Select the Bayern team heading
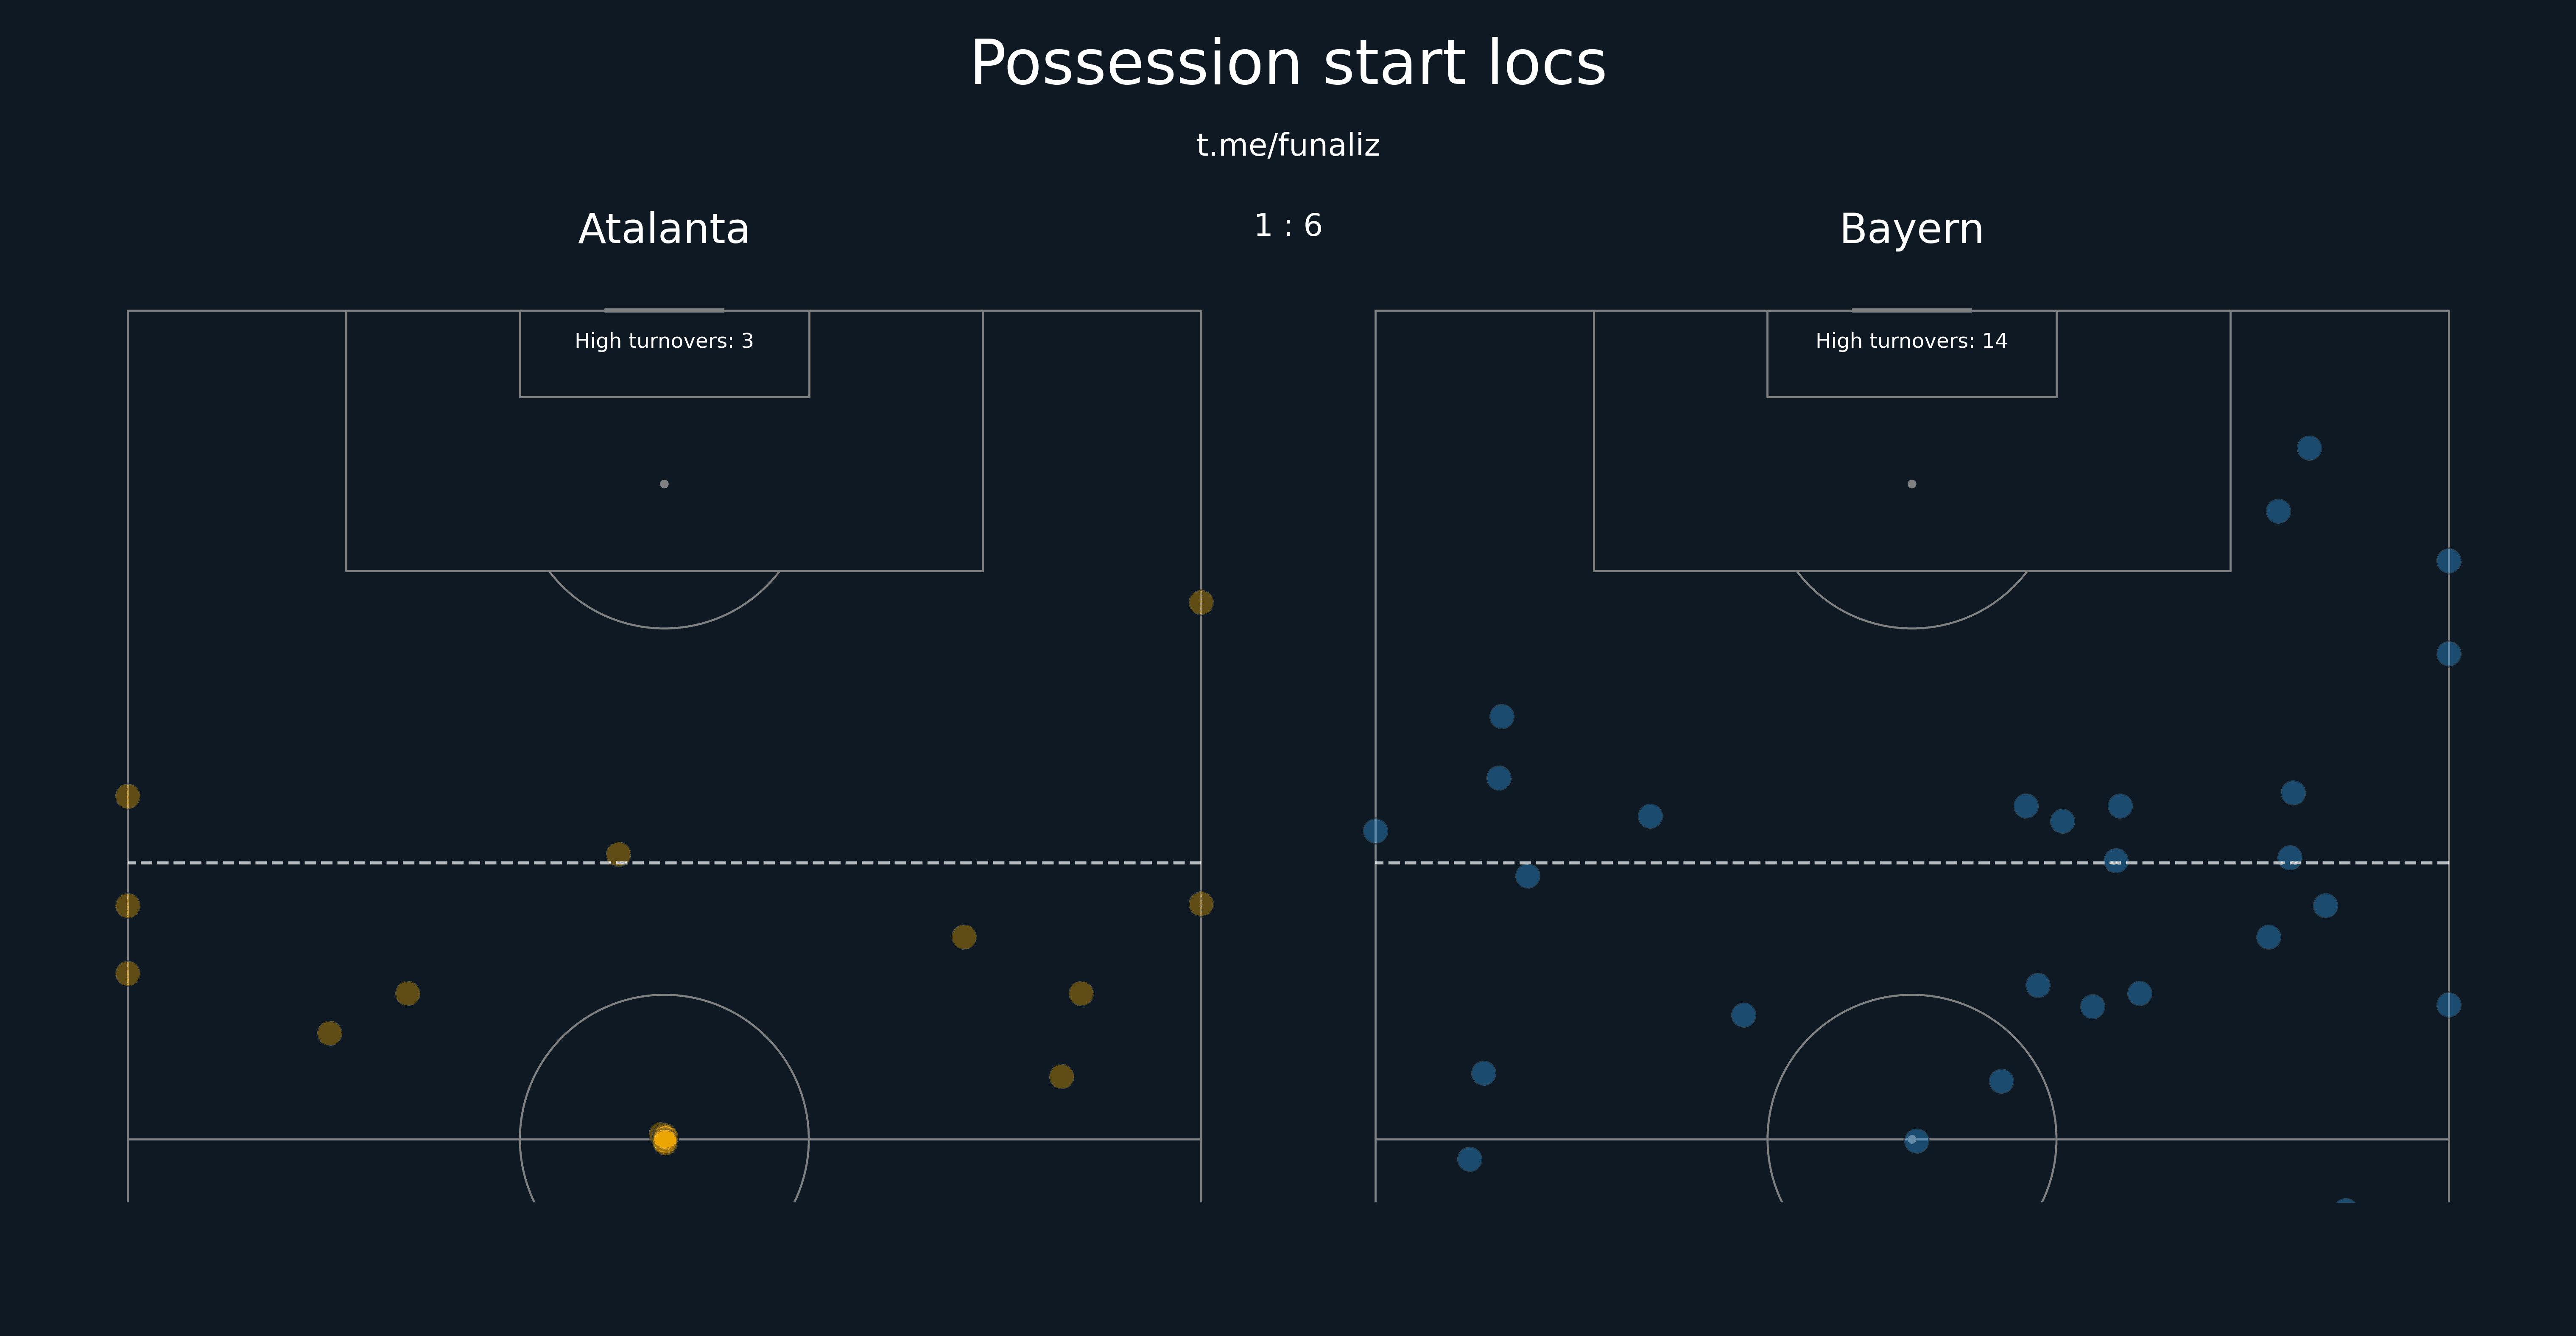This screenshot has width=2576, height=1336. (1911, 229)
